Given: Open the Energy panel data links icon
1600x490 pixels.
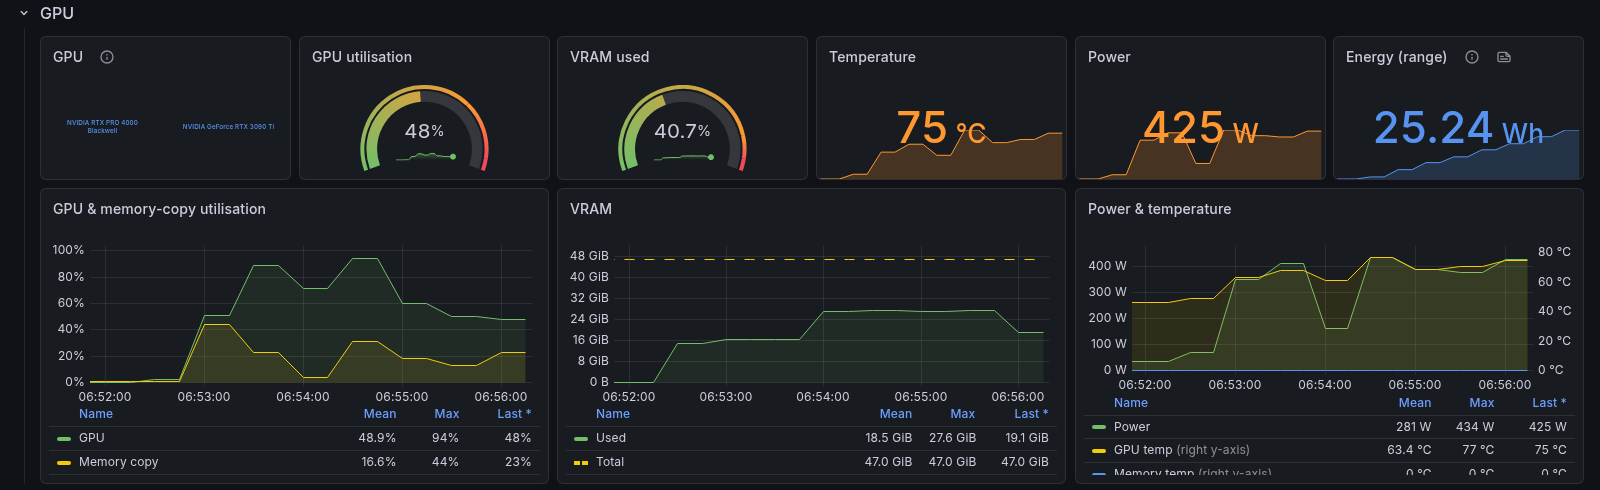Looking at the screenshot, I should point(1503,57).
